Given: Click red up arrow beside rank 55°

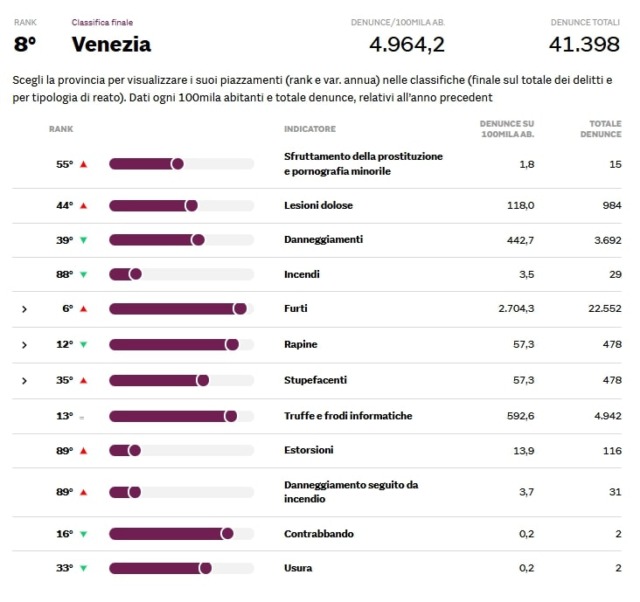Looking at the screenshot, I should click(83, 164).
